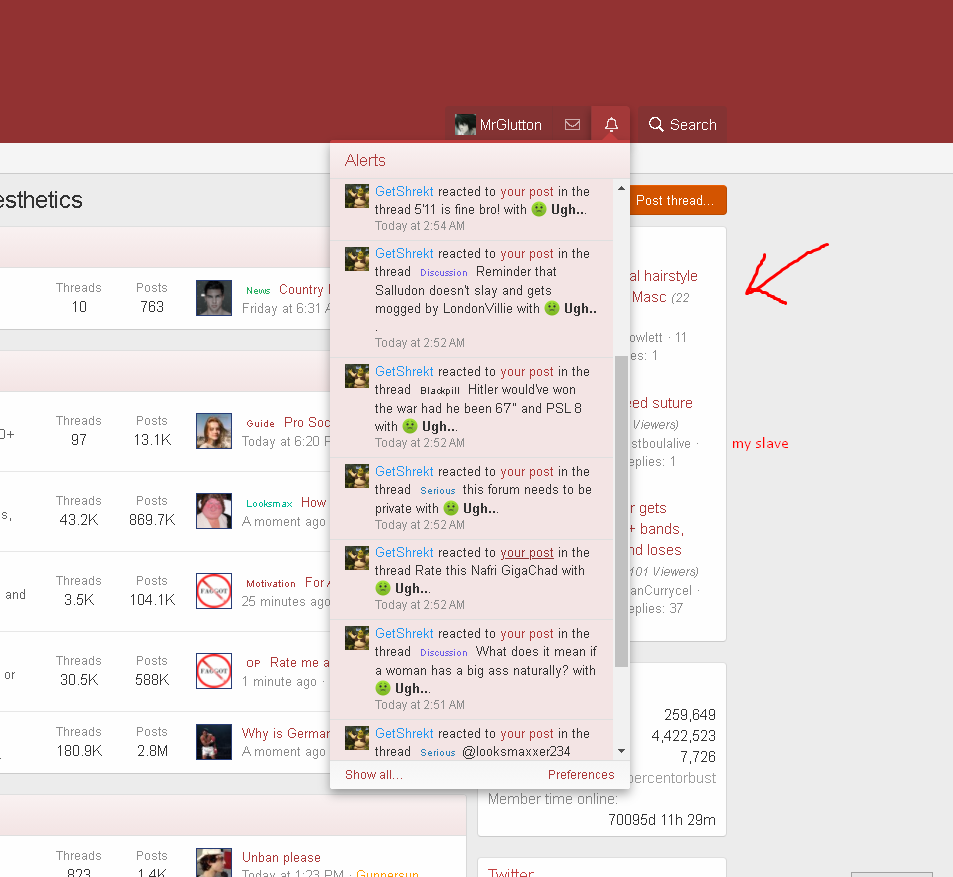Click the crossed-out circle avatar in Motivation row

214,591
